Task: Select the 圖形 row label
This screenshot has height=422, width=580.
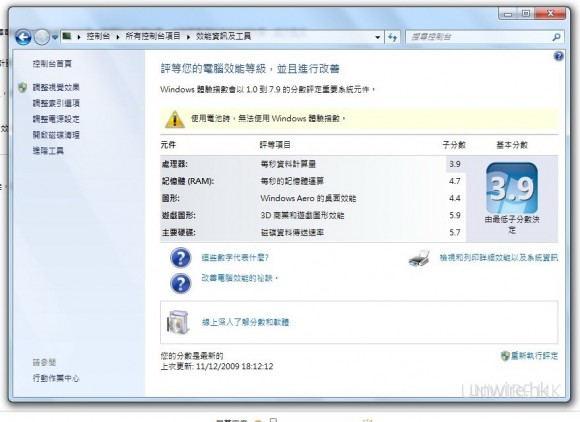Action: click(x=171, y=198)
